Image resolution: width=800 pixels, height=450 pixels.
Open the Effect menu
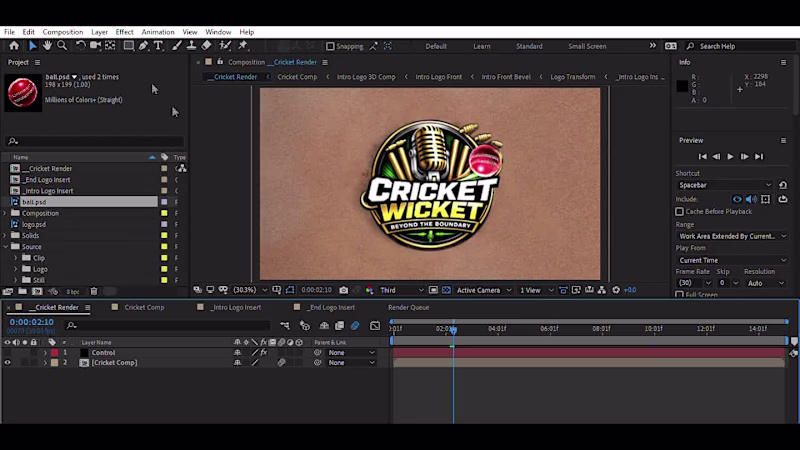(x=124, y=32)
